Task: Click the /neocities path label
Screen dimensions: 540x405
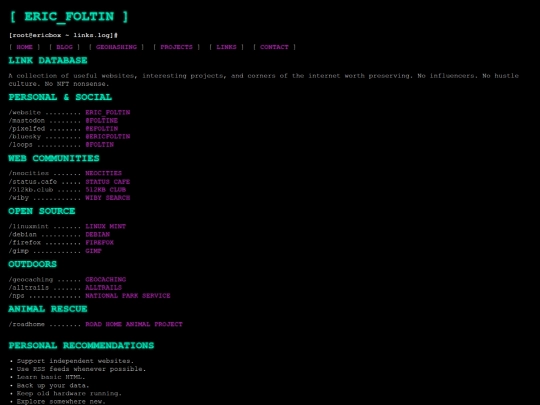Action: [29, 173]
